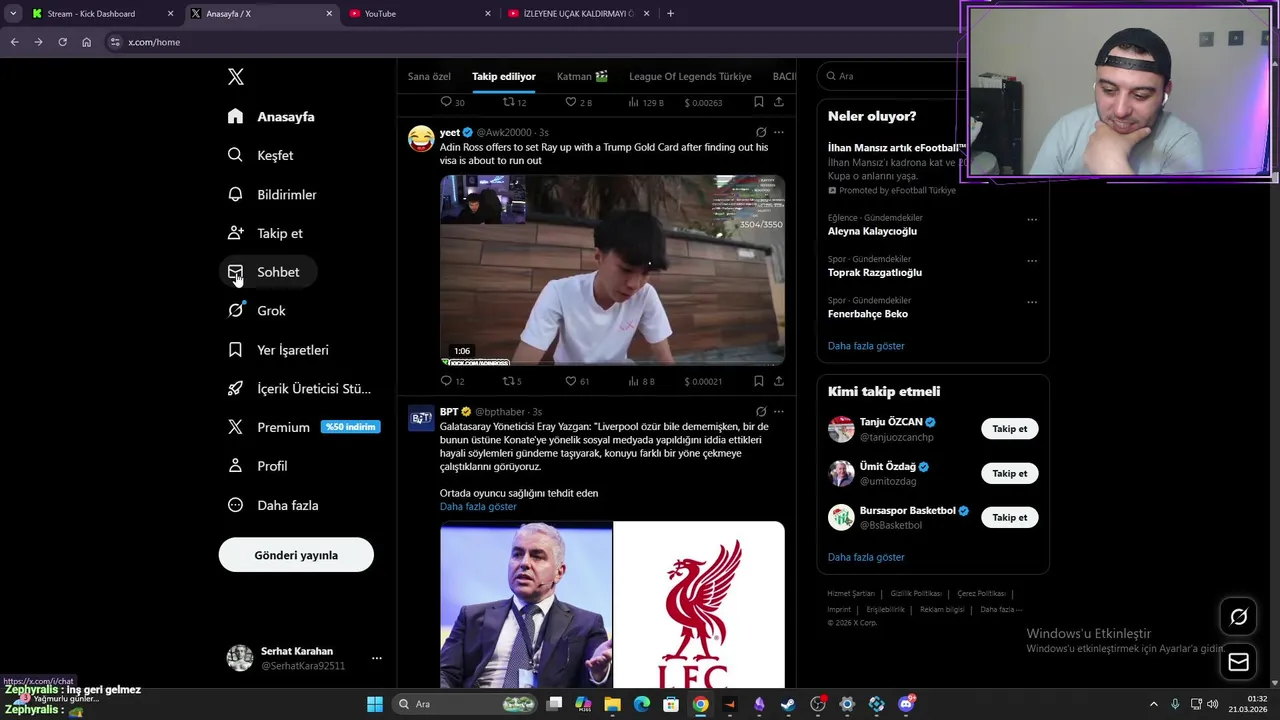Screen dimensions: 1280x720
Task: Bookmark the top post with 129 B views
Action: point(759,102)
